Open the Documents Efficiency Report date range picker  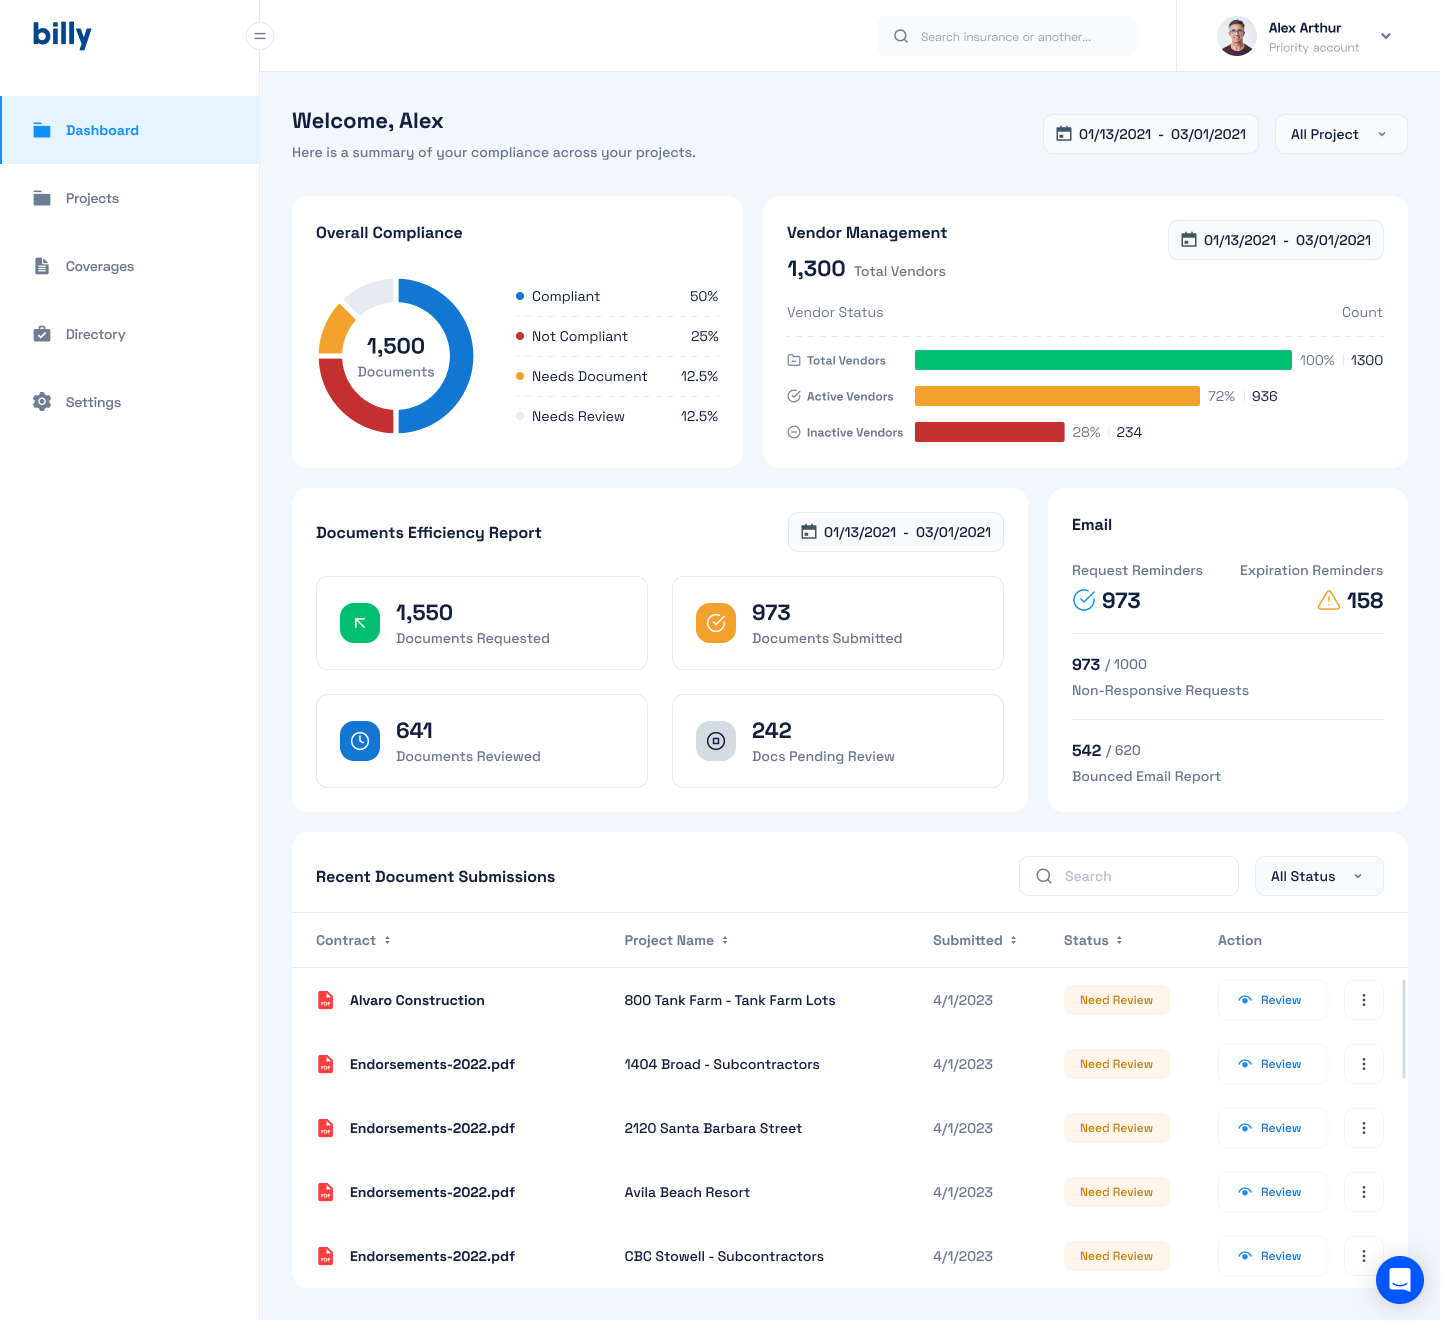(896, 532)
